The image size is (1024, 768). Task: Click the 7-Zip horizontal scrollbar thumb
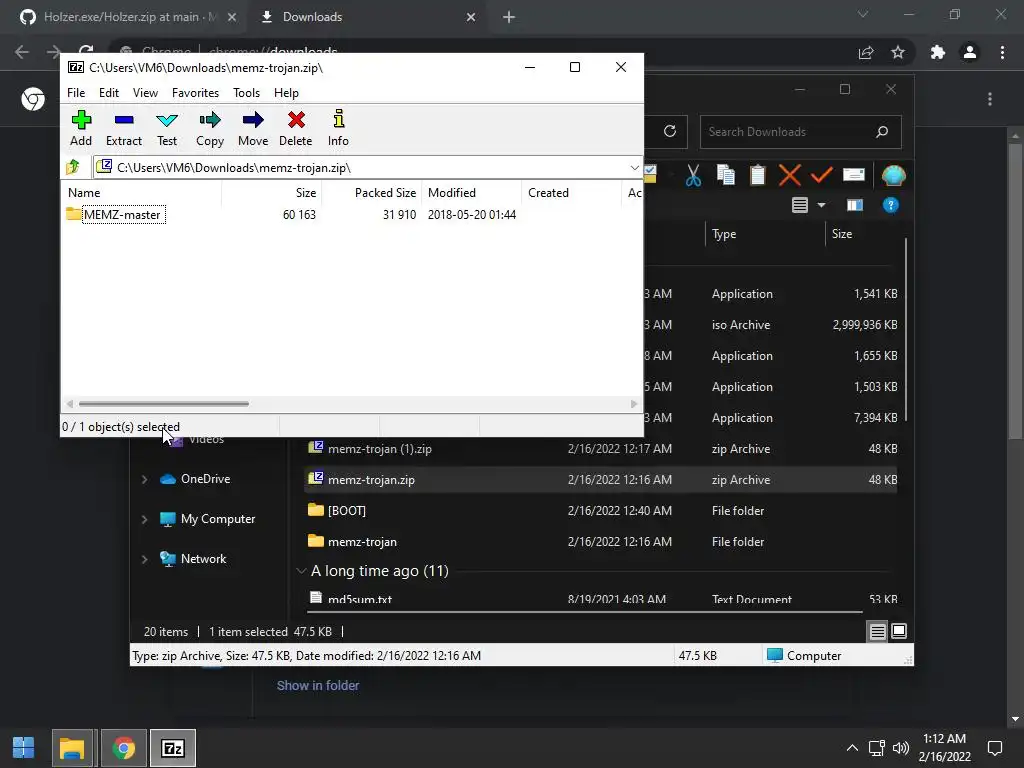pyautogui.click(x=163, y=404)
